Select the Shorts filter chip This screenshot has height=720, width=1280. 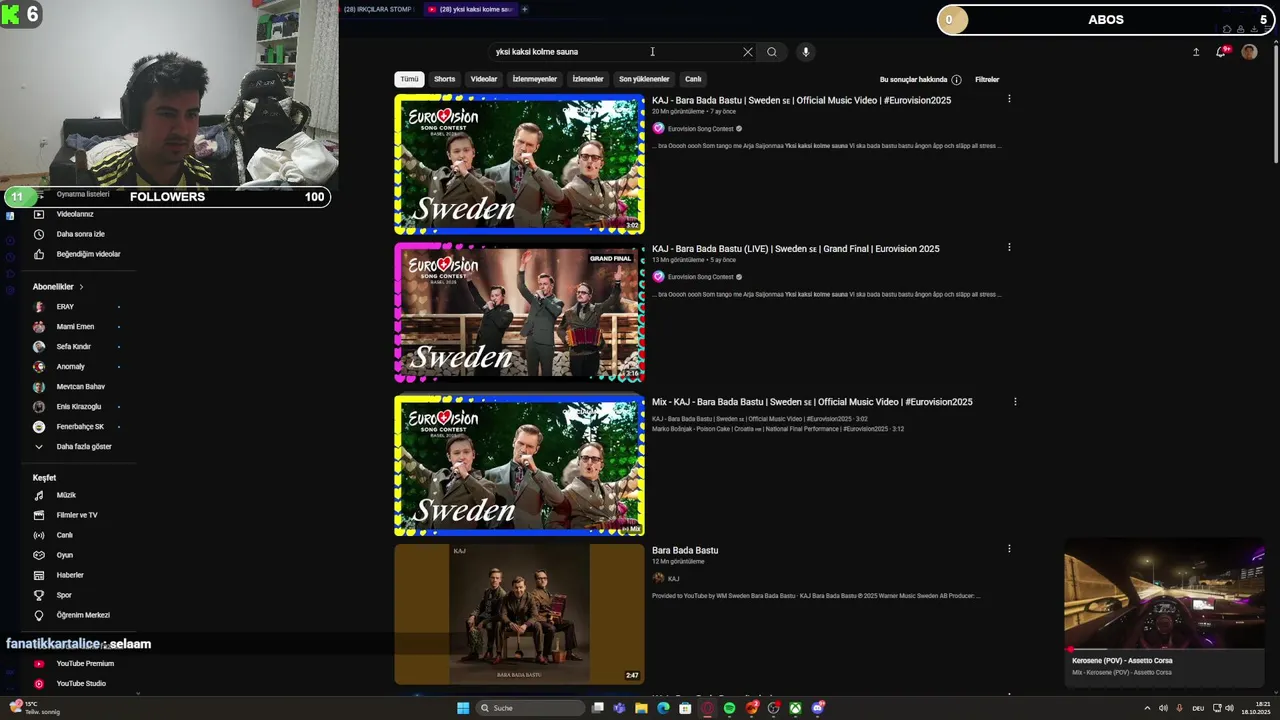point(445,79)
